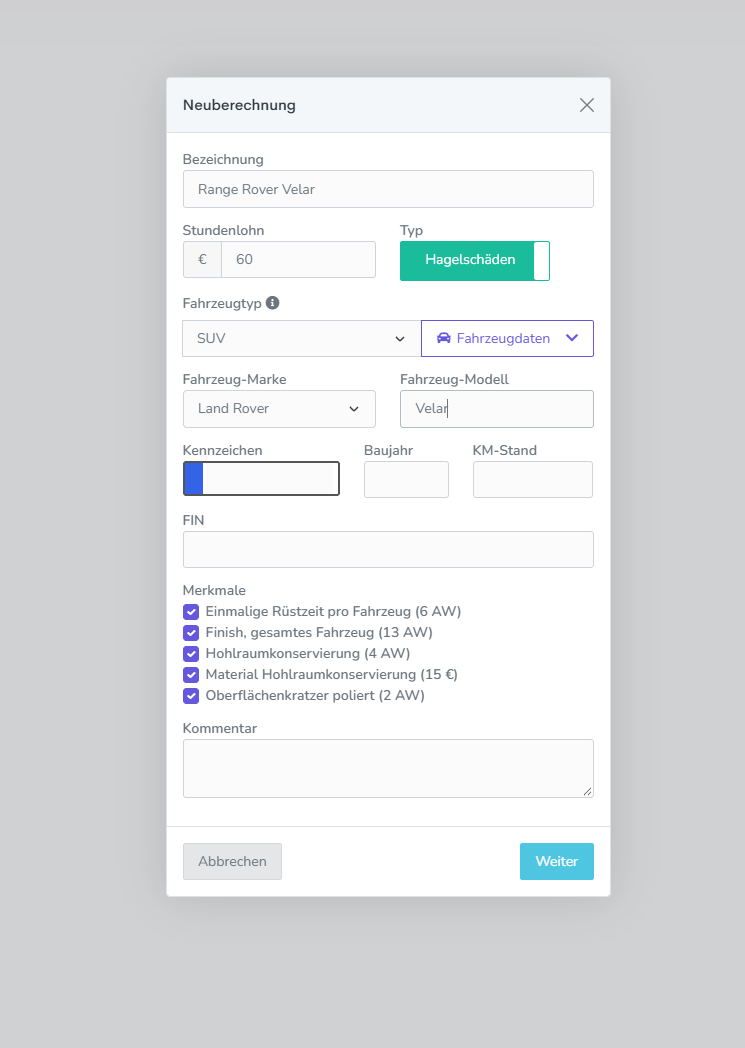Focus the Baujahr input field
Screen dimensions: 745x1048
(x=406, y=479)
